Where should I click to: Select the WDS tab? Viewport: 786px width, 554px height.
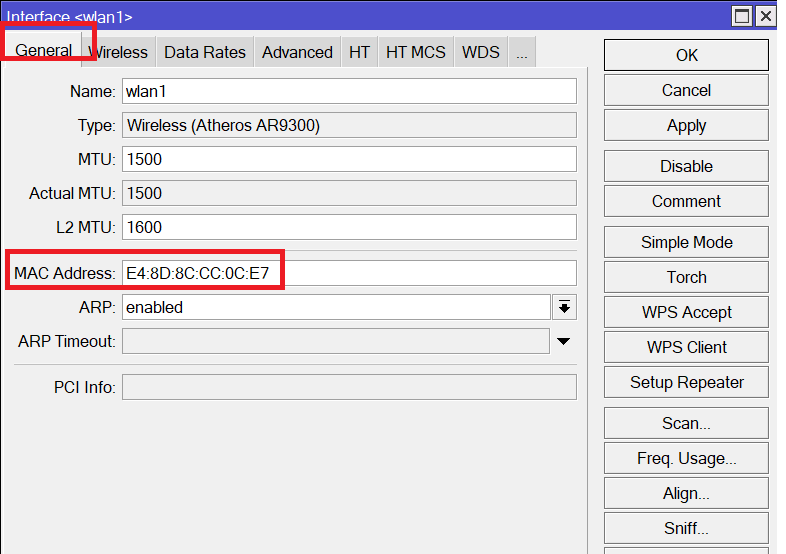click(481, 52)
